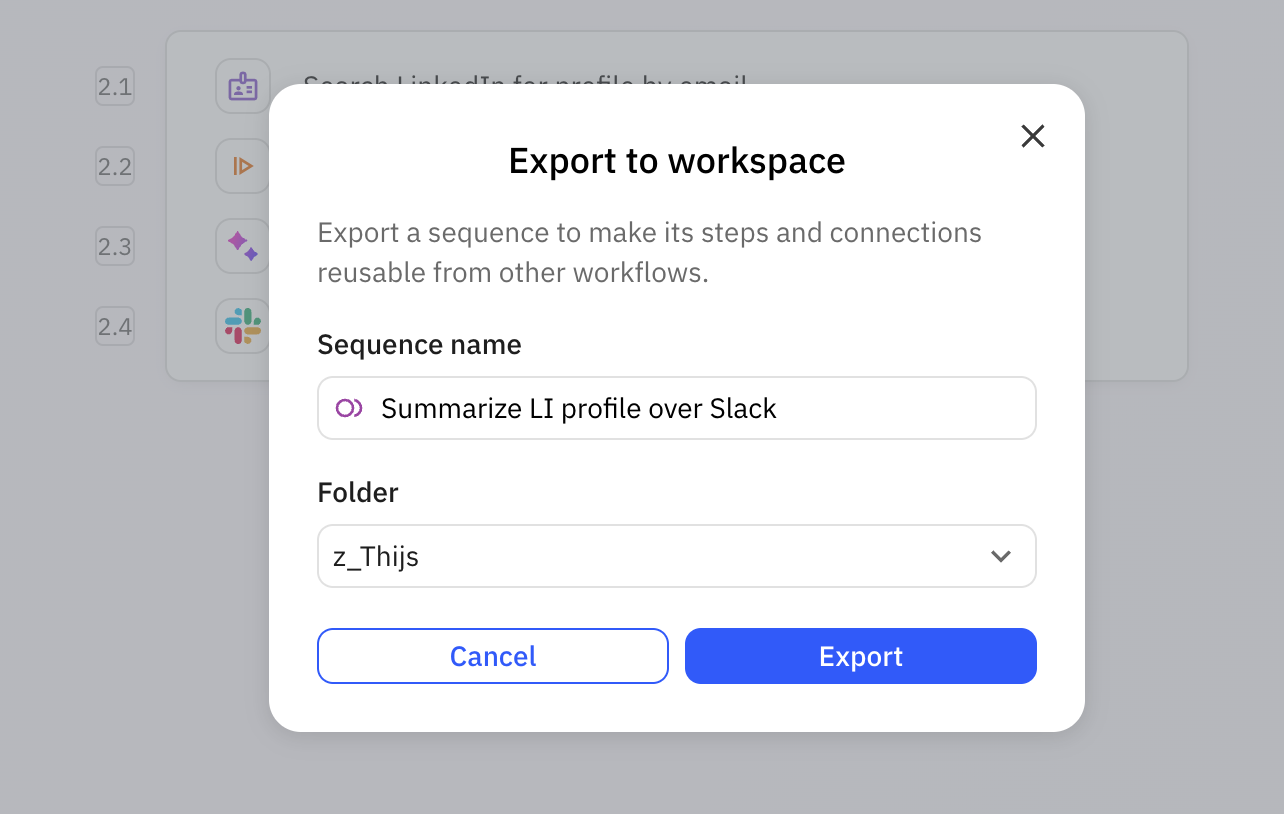This screenshot has height=814, width=1284.
Task: Select the step icon next to 2.4
Action: tap(242, 326)
